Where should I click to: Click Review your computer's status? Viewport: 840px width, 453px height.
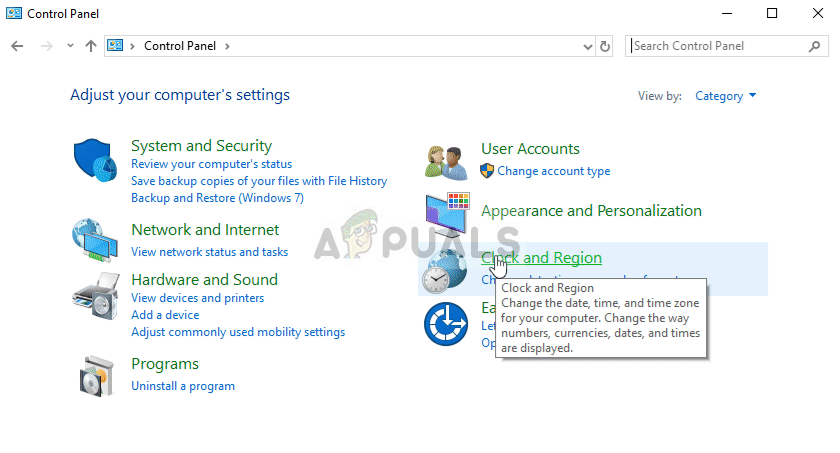coord(211,164)
